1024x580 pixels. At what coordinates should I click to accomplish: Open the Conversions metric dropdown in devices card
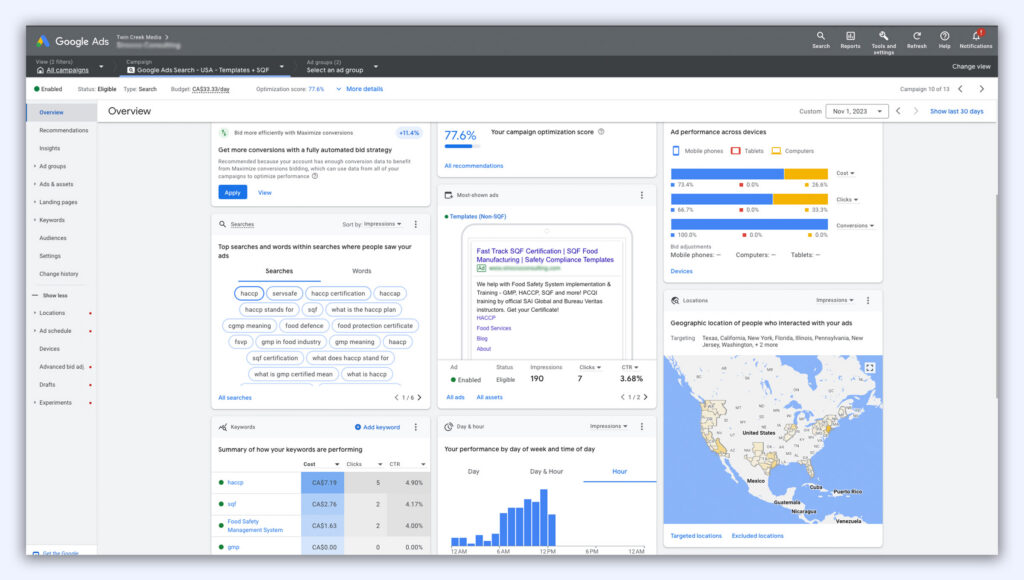[854, 225]
